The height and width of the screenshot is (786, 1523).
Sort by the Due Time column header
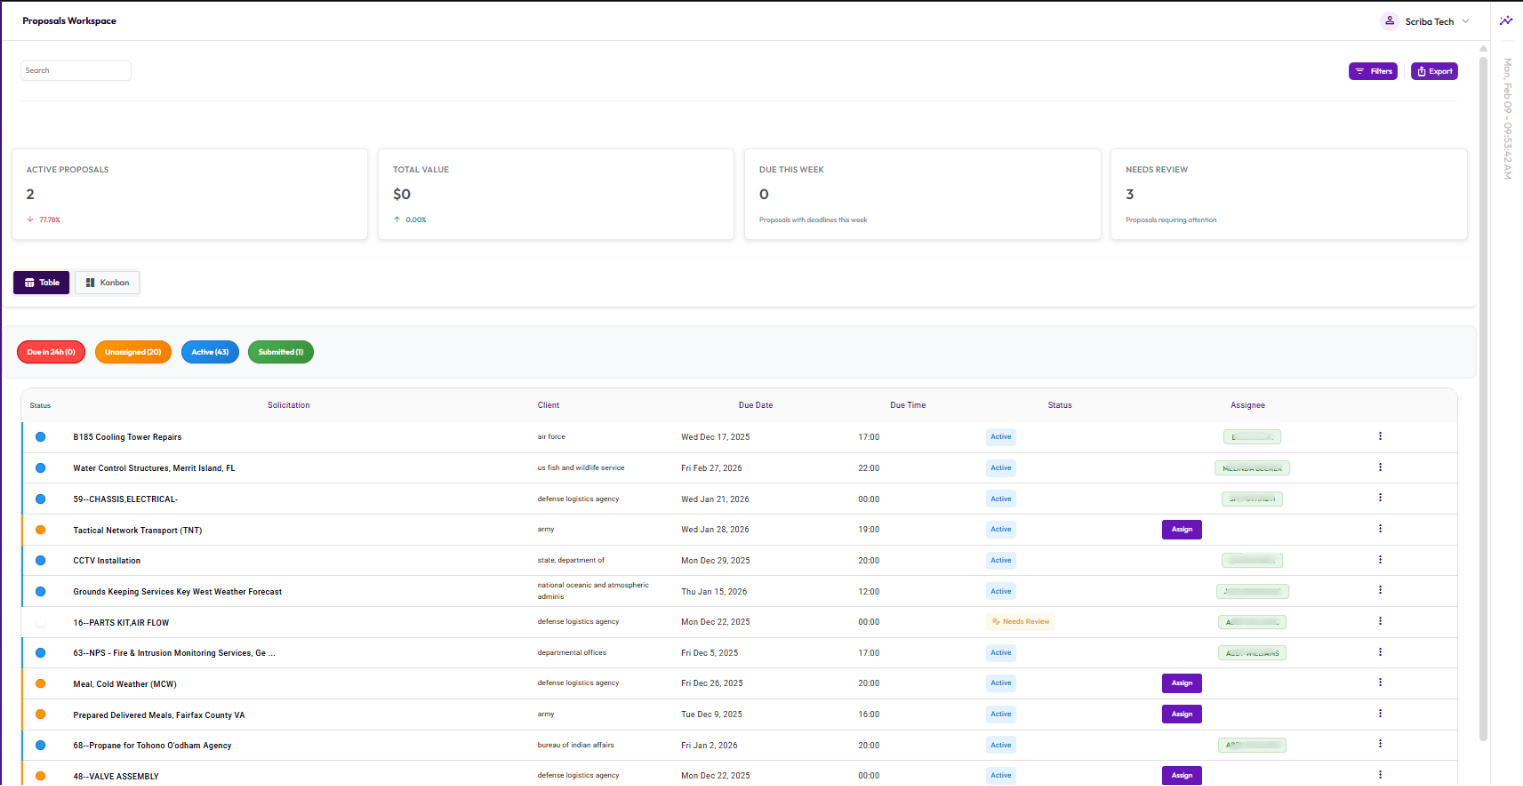[x=908, y=405]
